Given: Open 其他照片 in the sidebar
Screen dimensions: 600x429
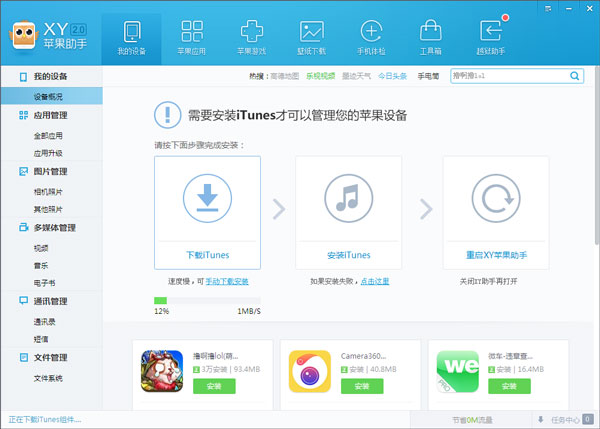Looking at the screenshot, I should pos(48,209).
